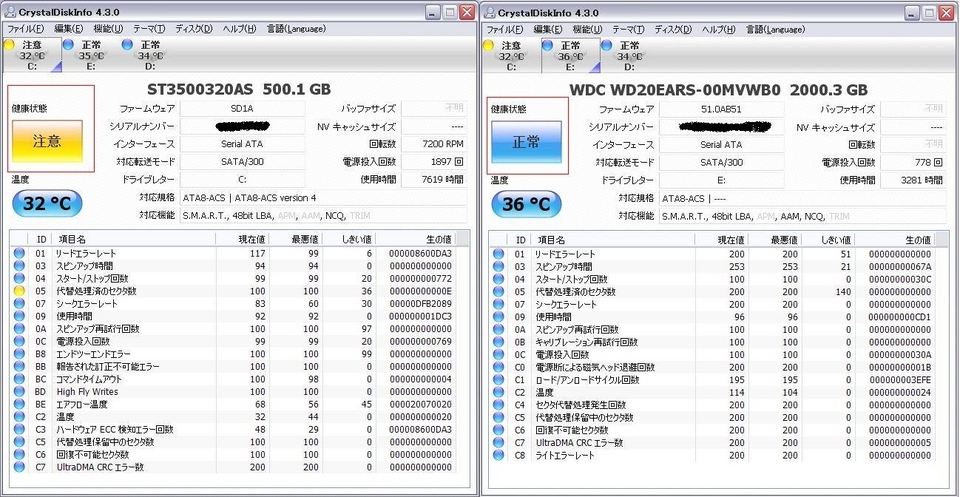Click WDC WD20EARS-00MVWB0 drive title

pyautogui.click(x=718, y=90)
